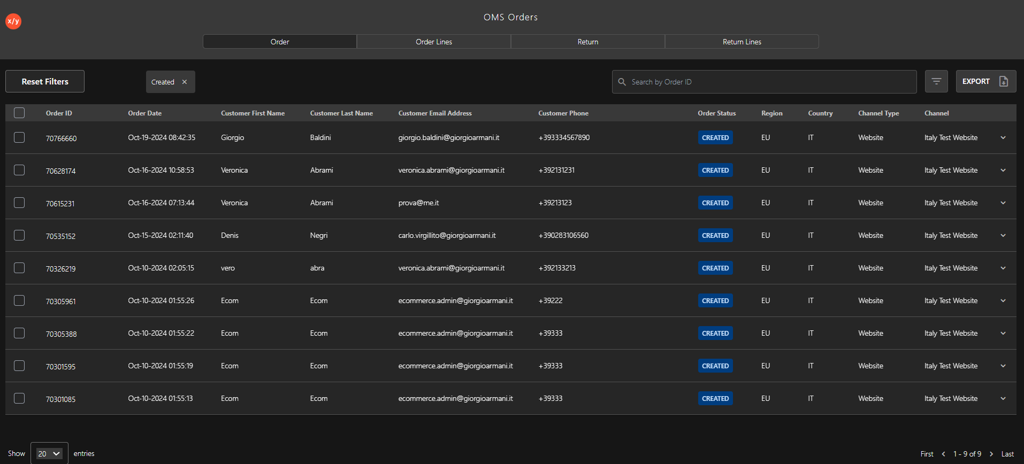Sort by Customer Last Name column header
This screenshot has height=464, width=1024.
(x=342, y=113)
